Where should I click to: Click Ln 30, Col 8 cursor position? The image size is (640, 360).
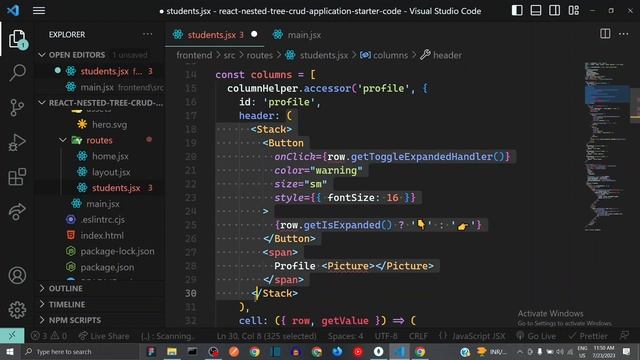pyautogui.click(x=267, y=336)
